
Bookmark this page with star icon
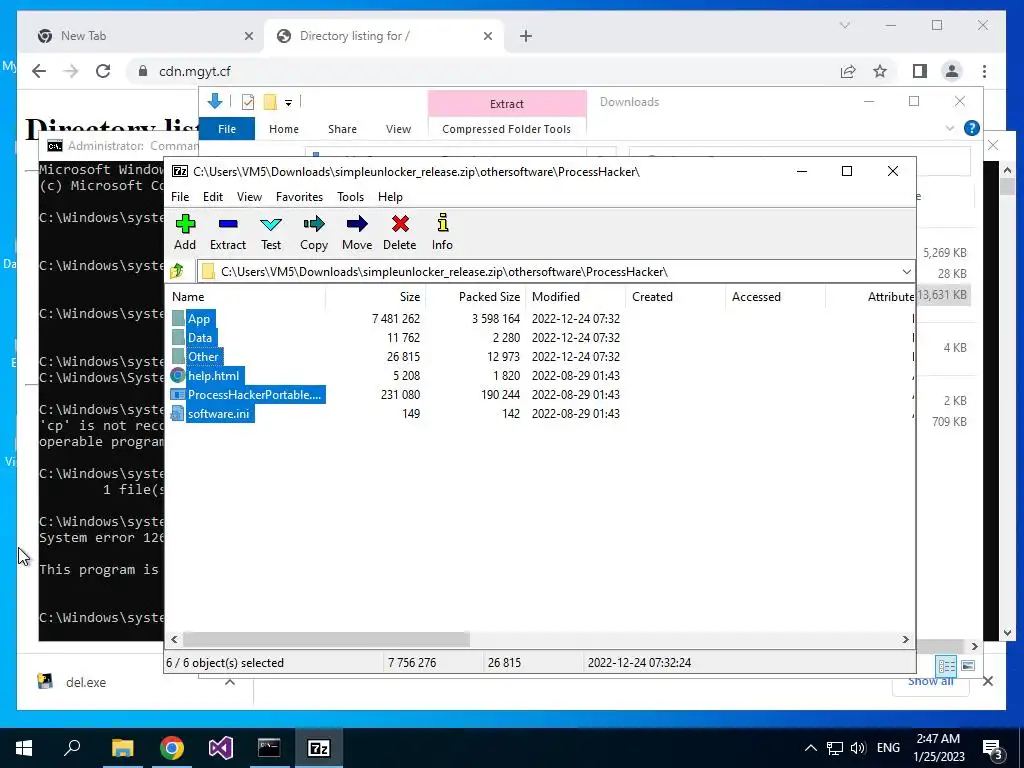coord(880,71)
